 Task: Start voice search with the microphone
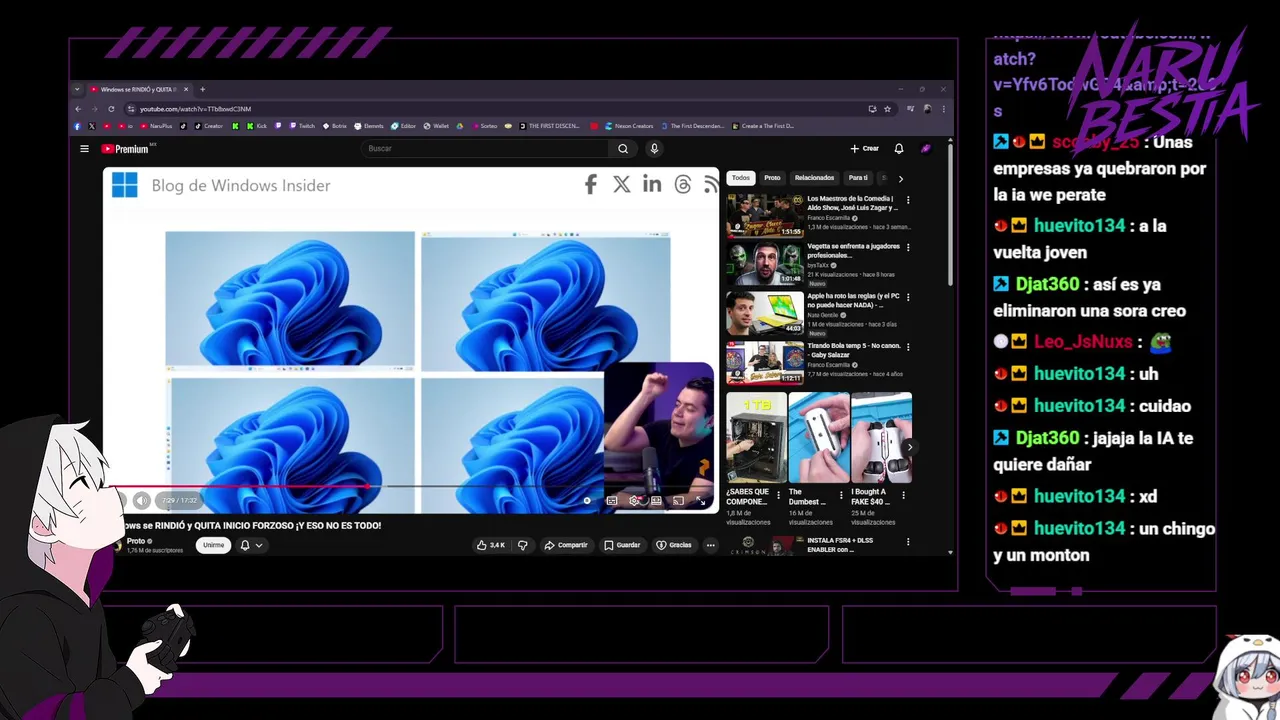[x=654, y=149]
